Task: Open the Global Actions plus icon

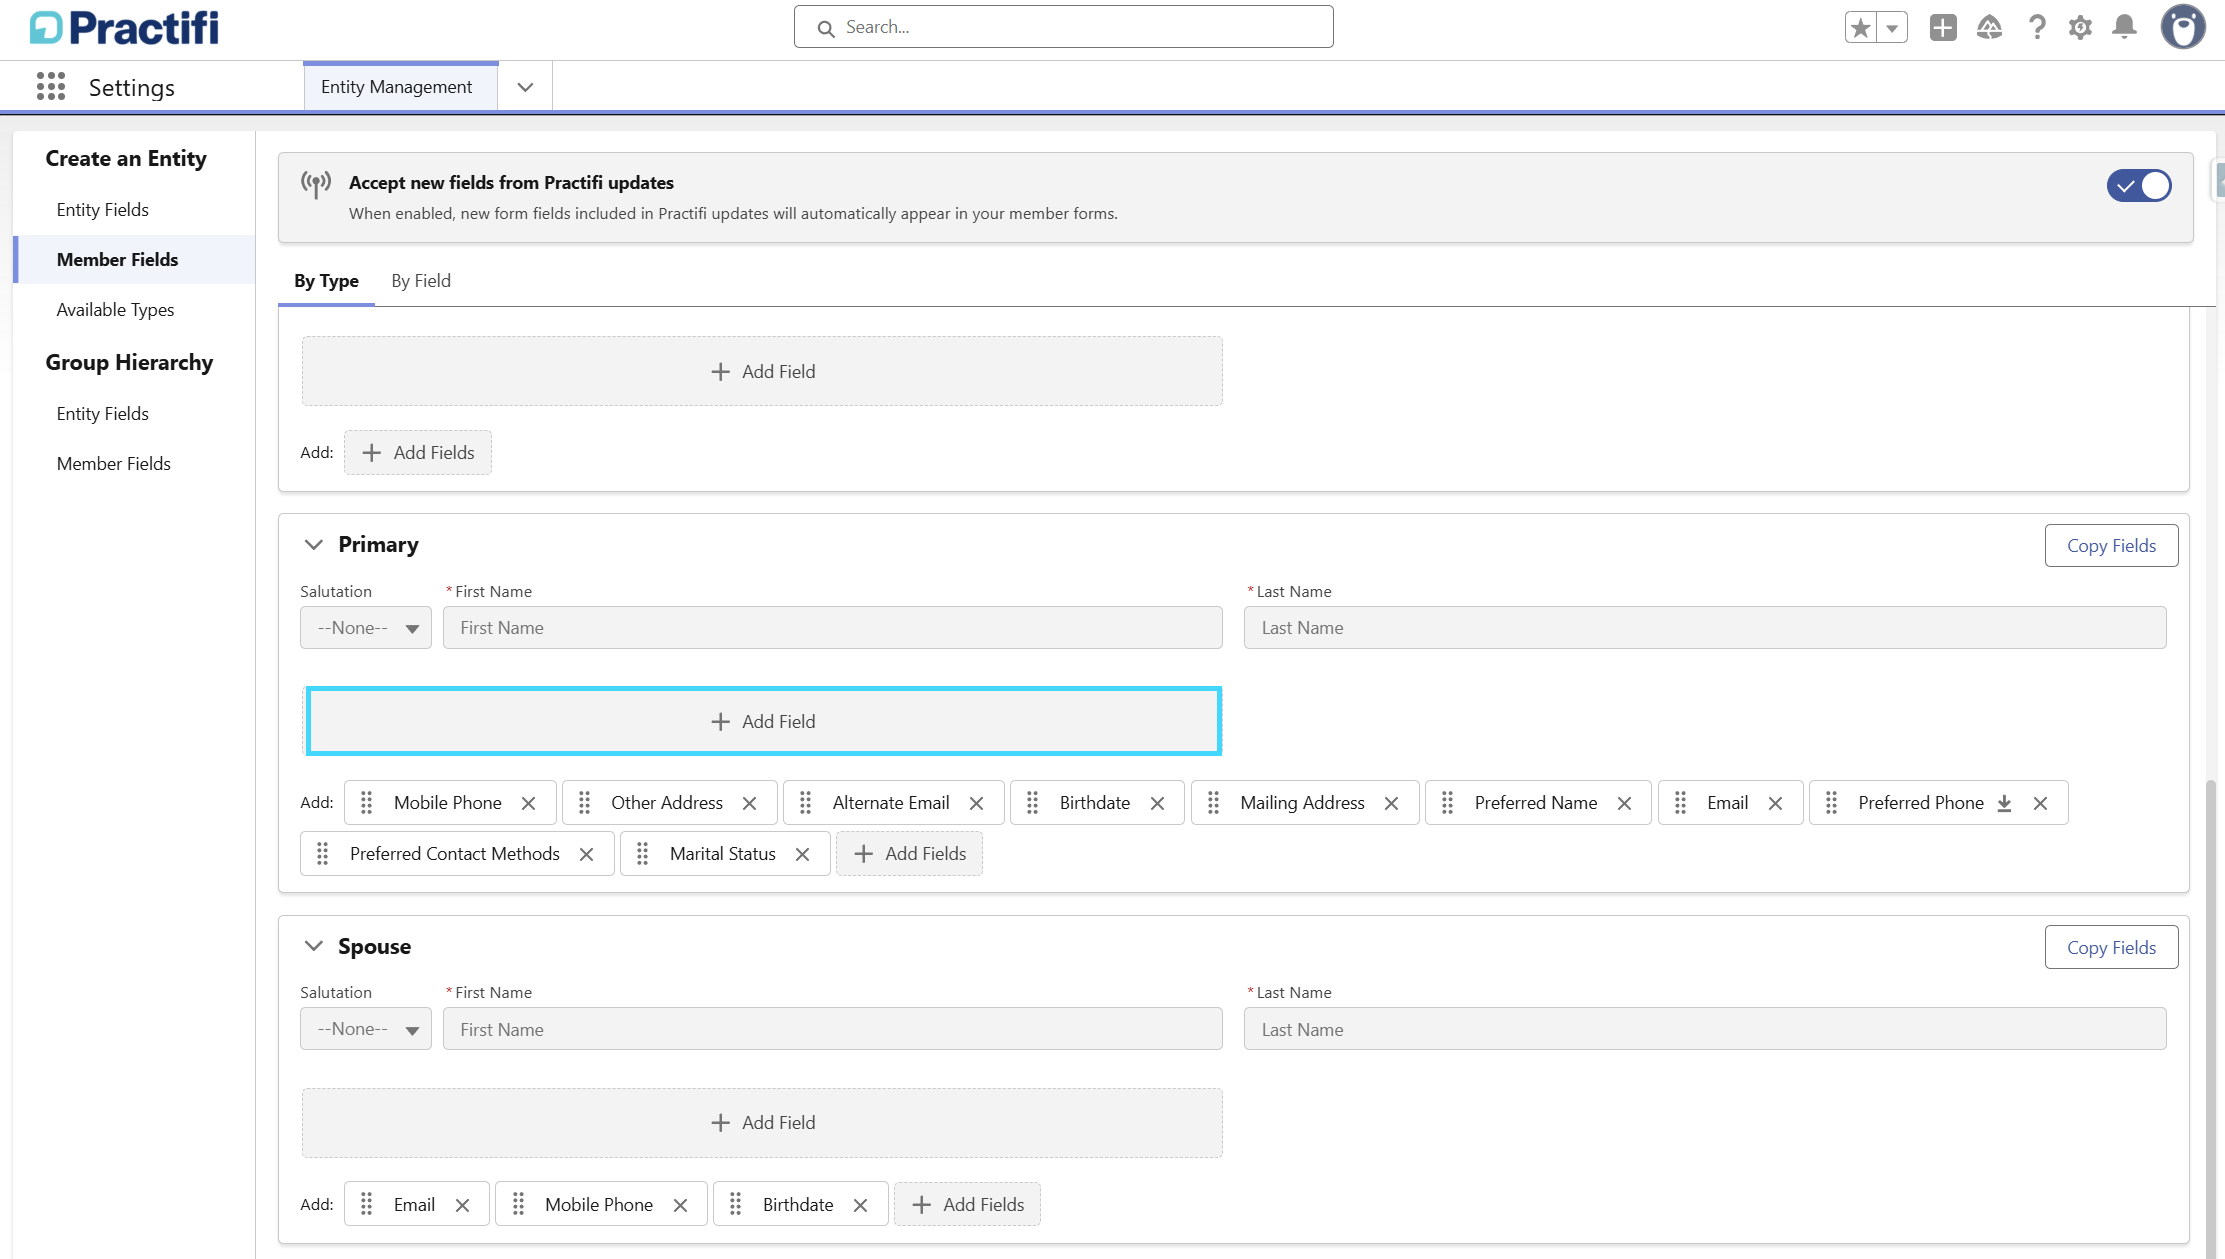Action: pyautogui.click(x=1943, y=28)
